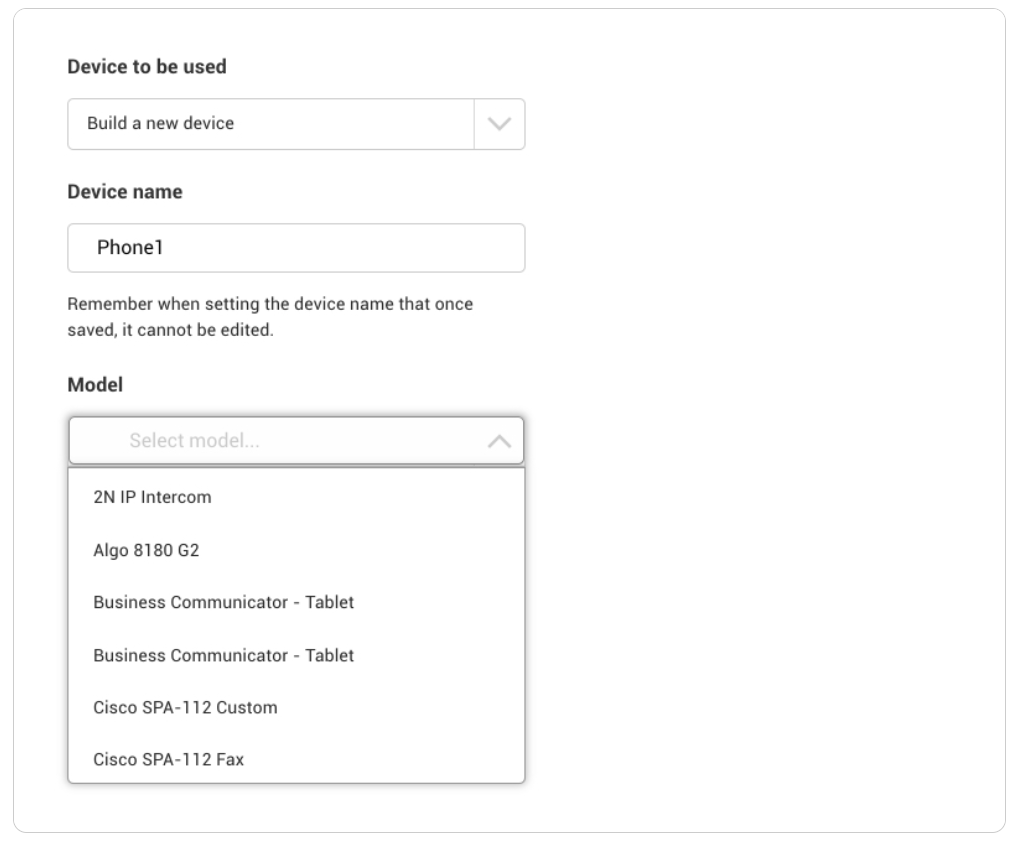This screenshot has height=853, width=1023.
Task: Click the 'Select model...' search box
Action: click(x=296, y=441)
